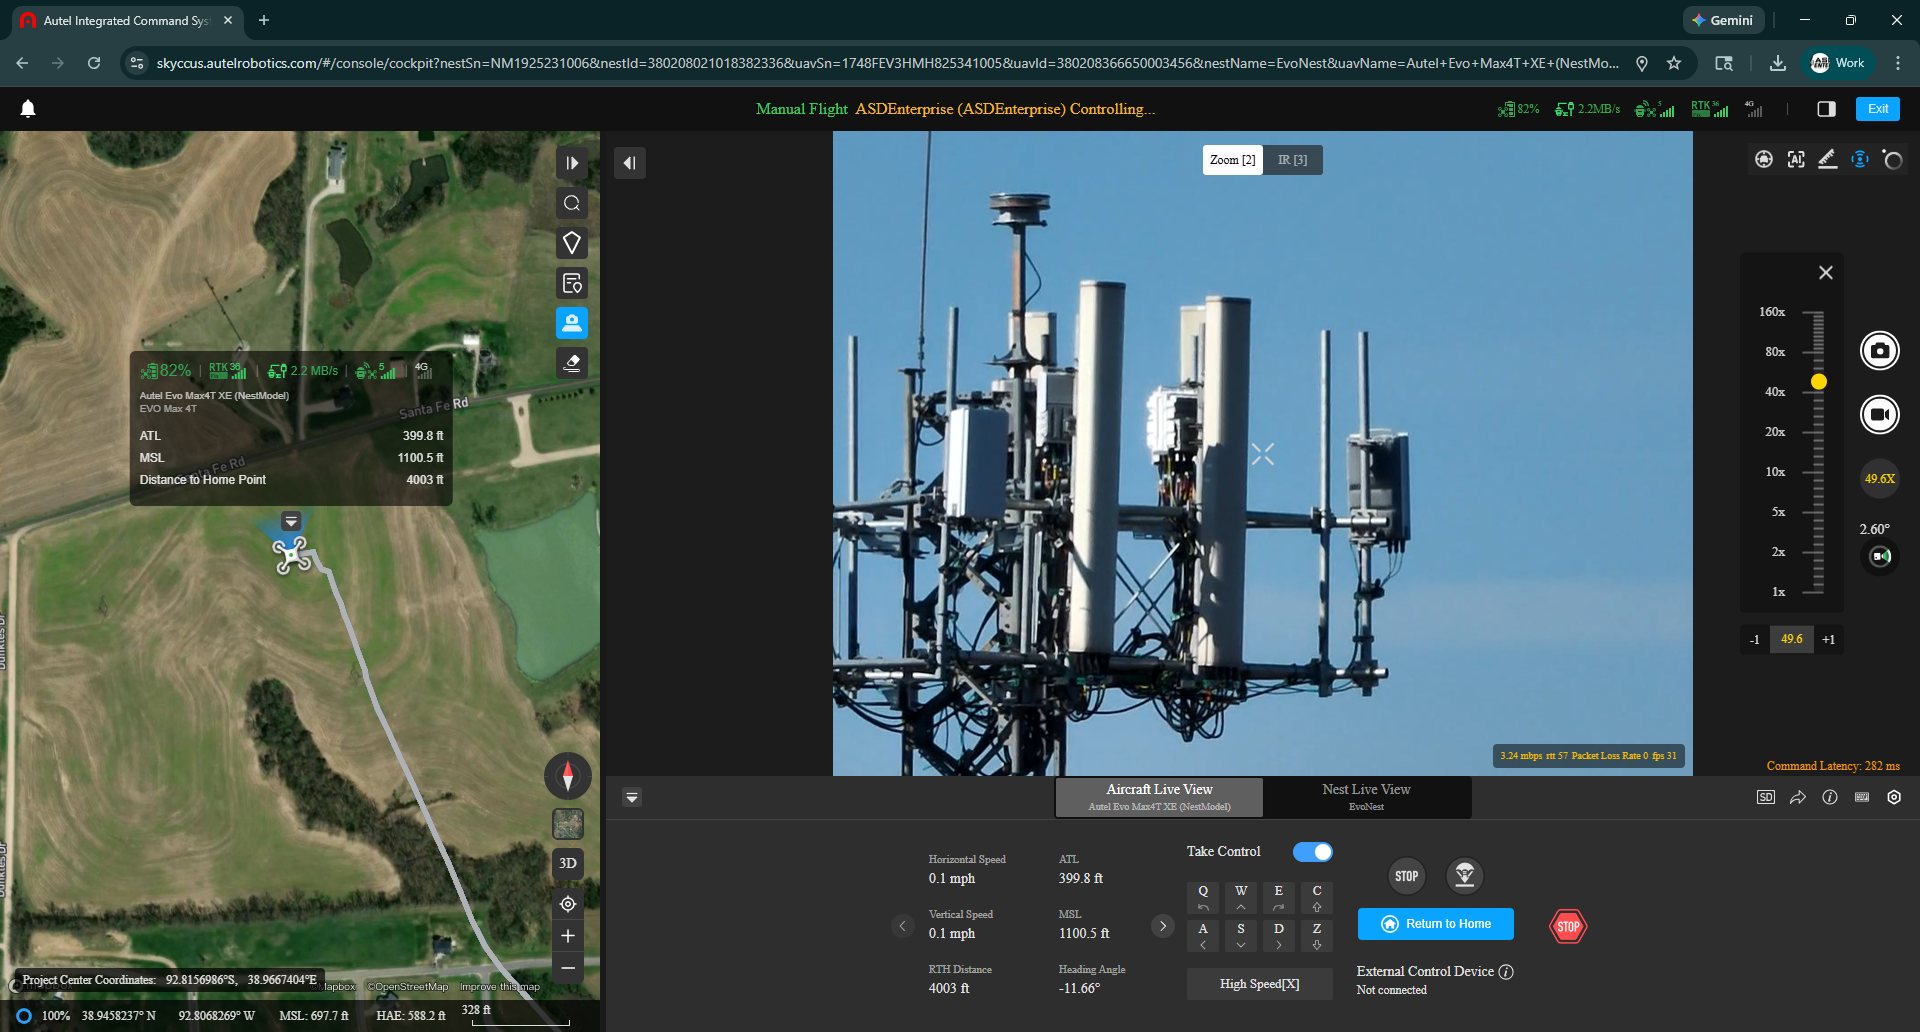Collapse the bottom control panel

pyautogui.click(x=632, y=797)
